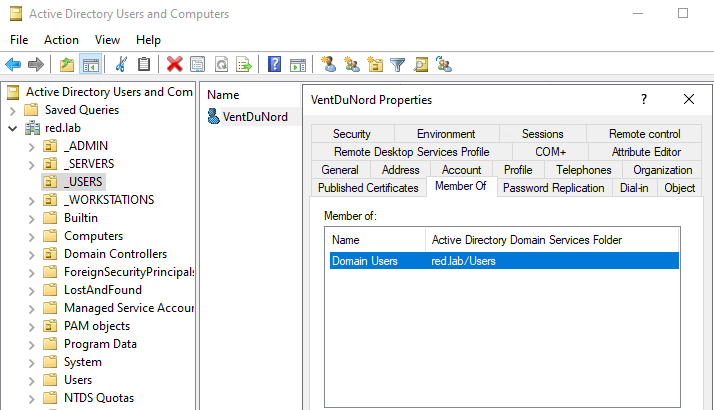Viewport: 714px width, 410px height.
Task: Open the Action menu
Action: (61, 40)
